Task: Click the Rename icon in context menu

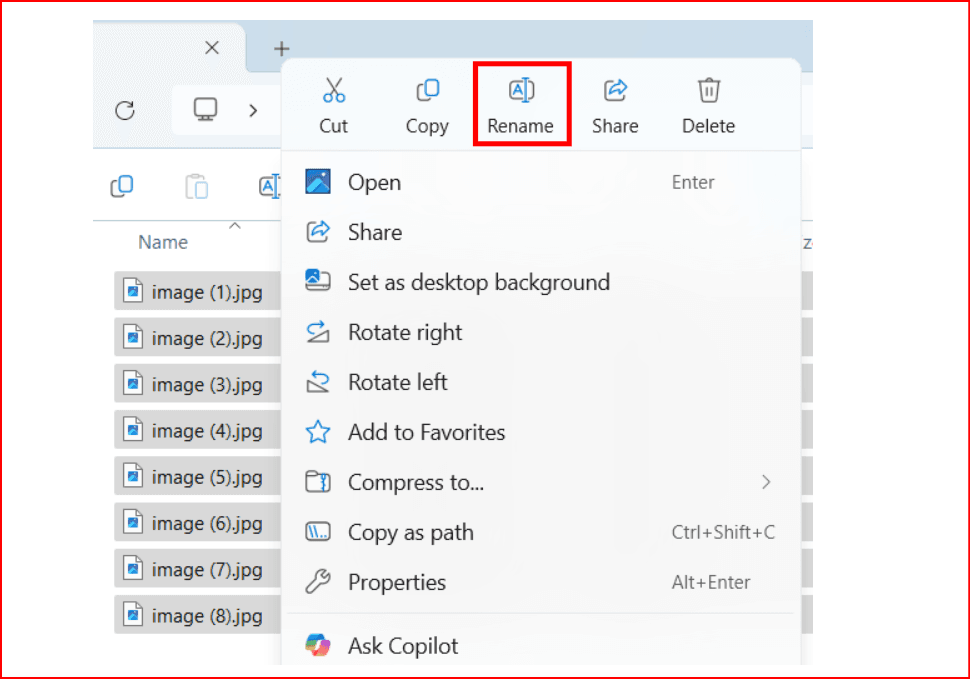Action: [521, 92]
